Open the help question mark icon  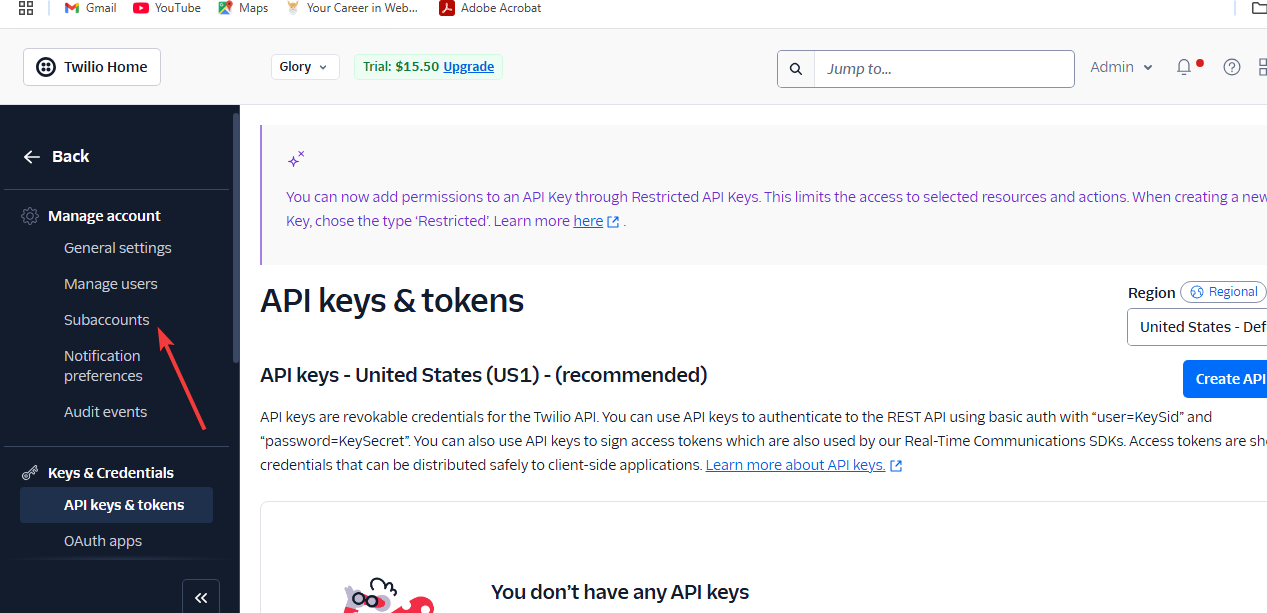[1232, 67]
